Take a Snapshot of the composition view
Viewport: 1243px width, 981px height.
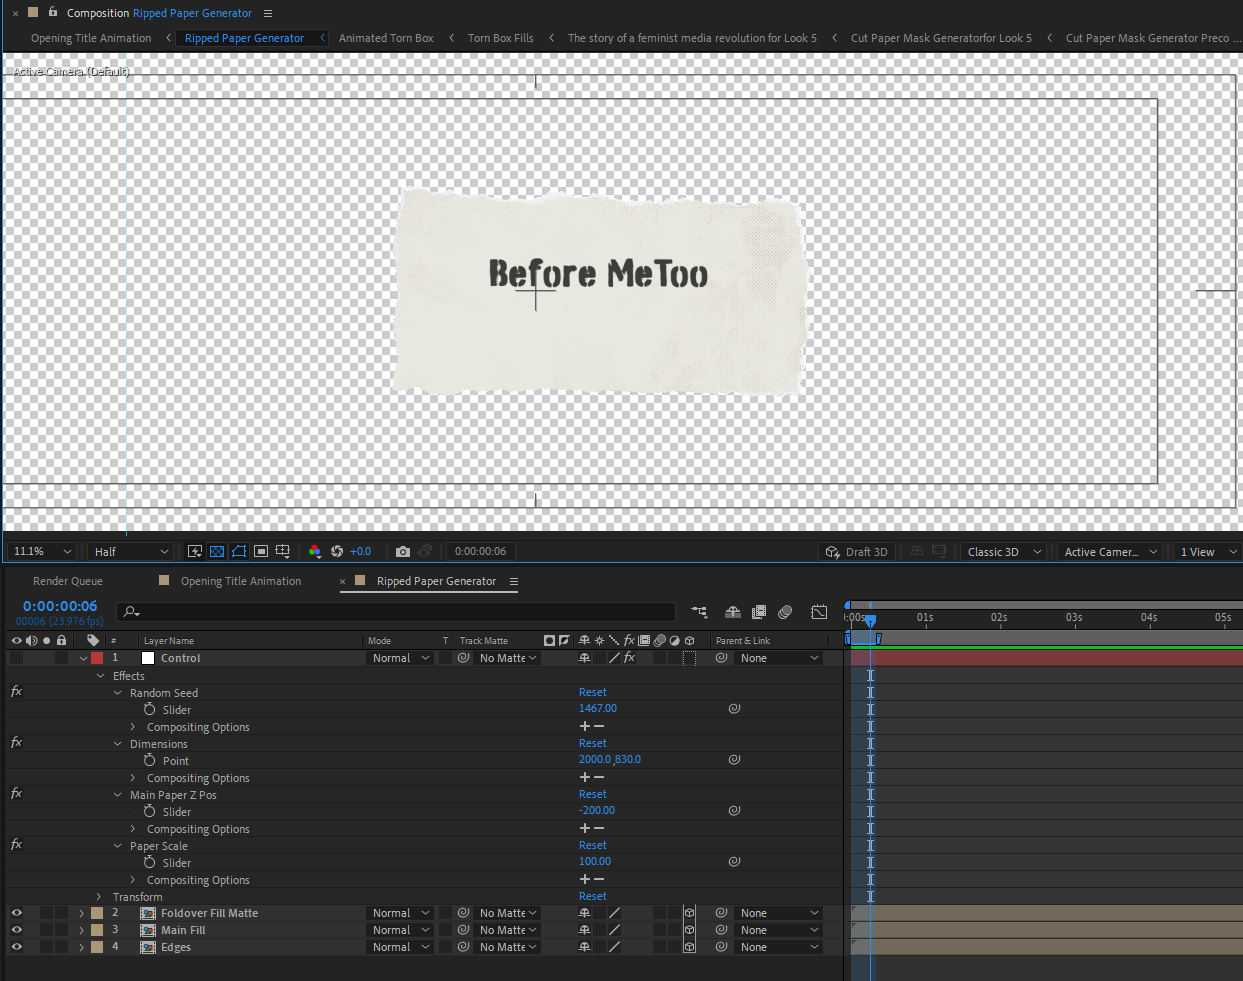click(x=402, y=551)
